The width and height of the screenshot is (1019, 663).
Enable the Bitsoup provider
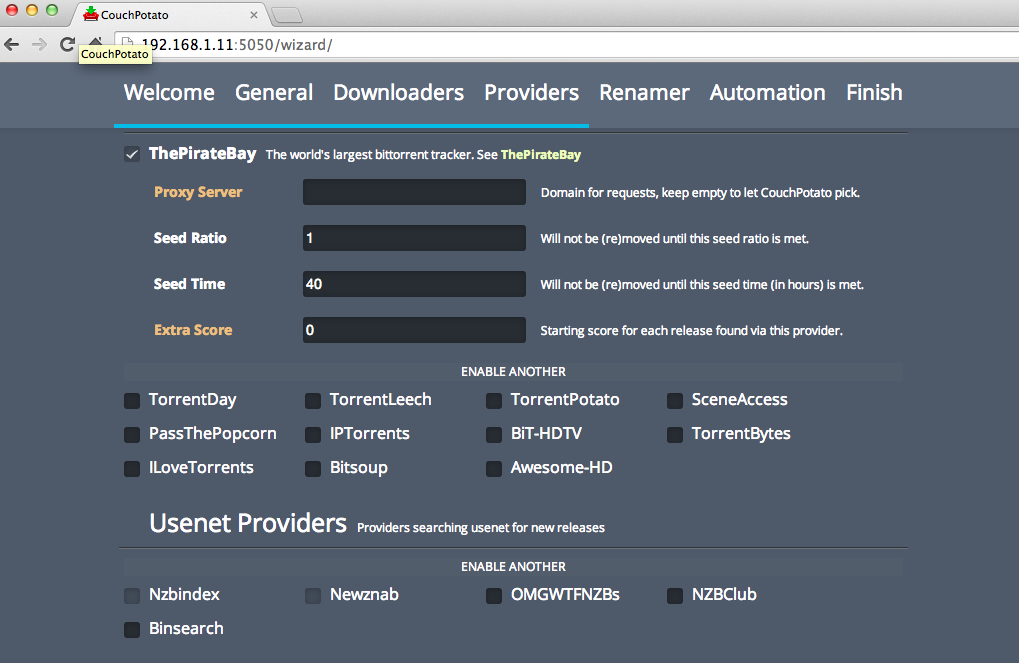point(313,469)
